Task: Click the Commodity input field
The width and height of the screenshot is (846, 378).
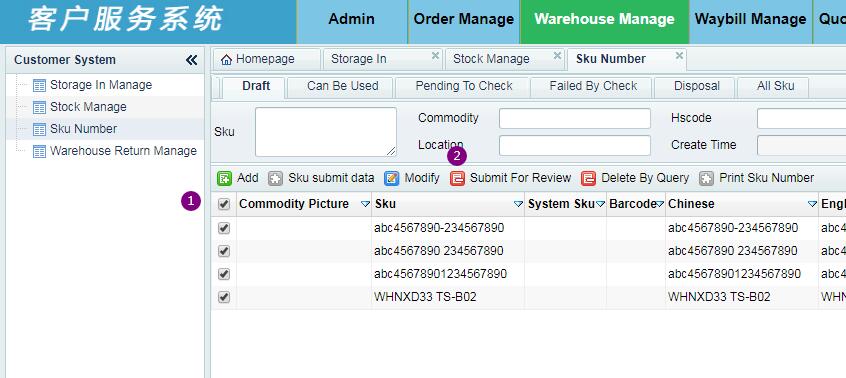Action: [575, 118]
